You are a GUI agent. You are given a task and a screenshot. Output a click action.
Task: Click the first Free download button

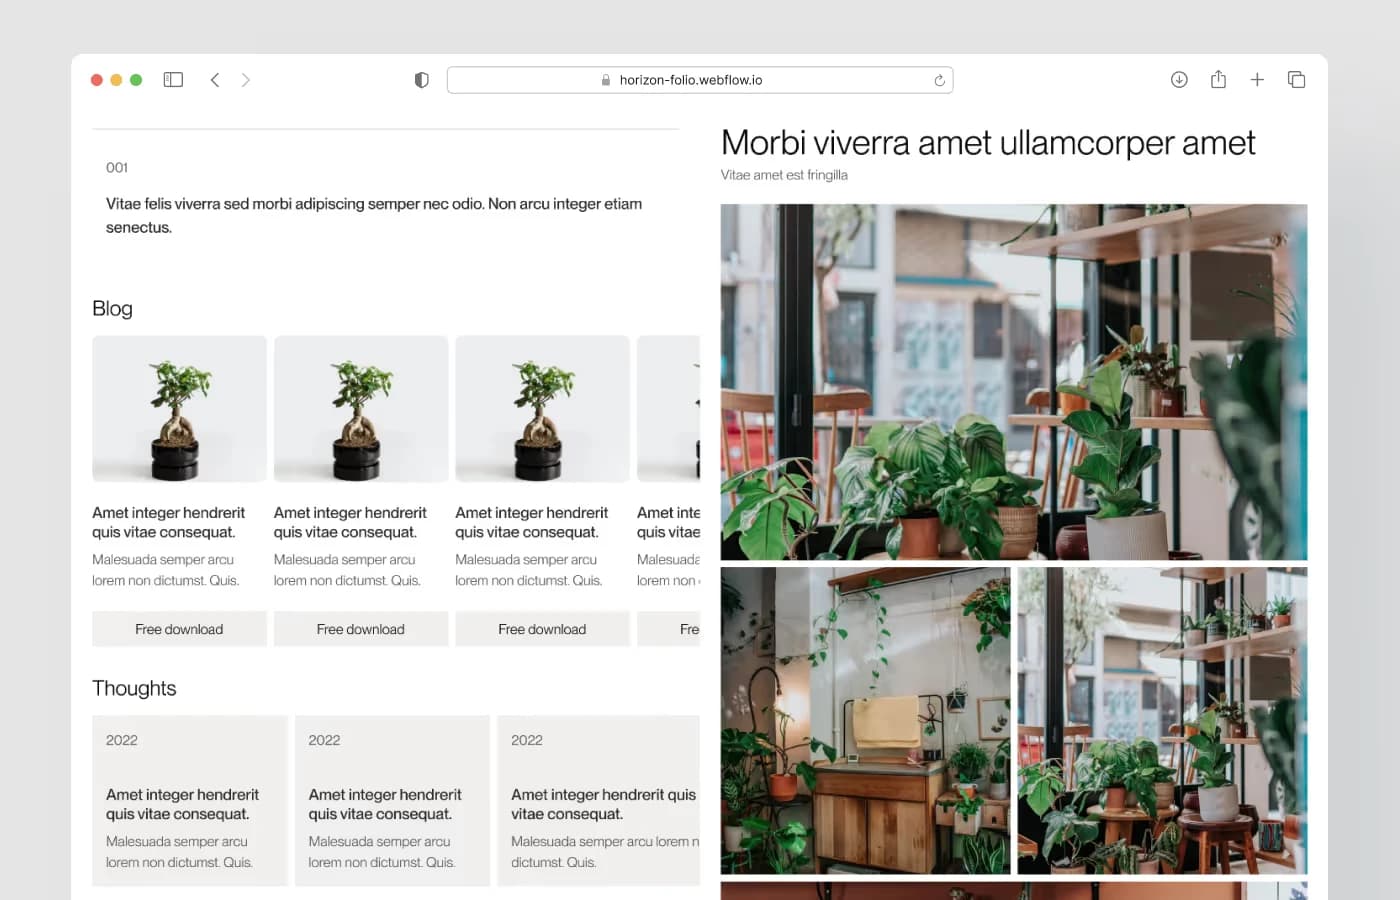click(x=179, y=629)
